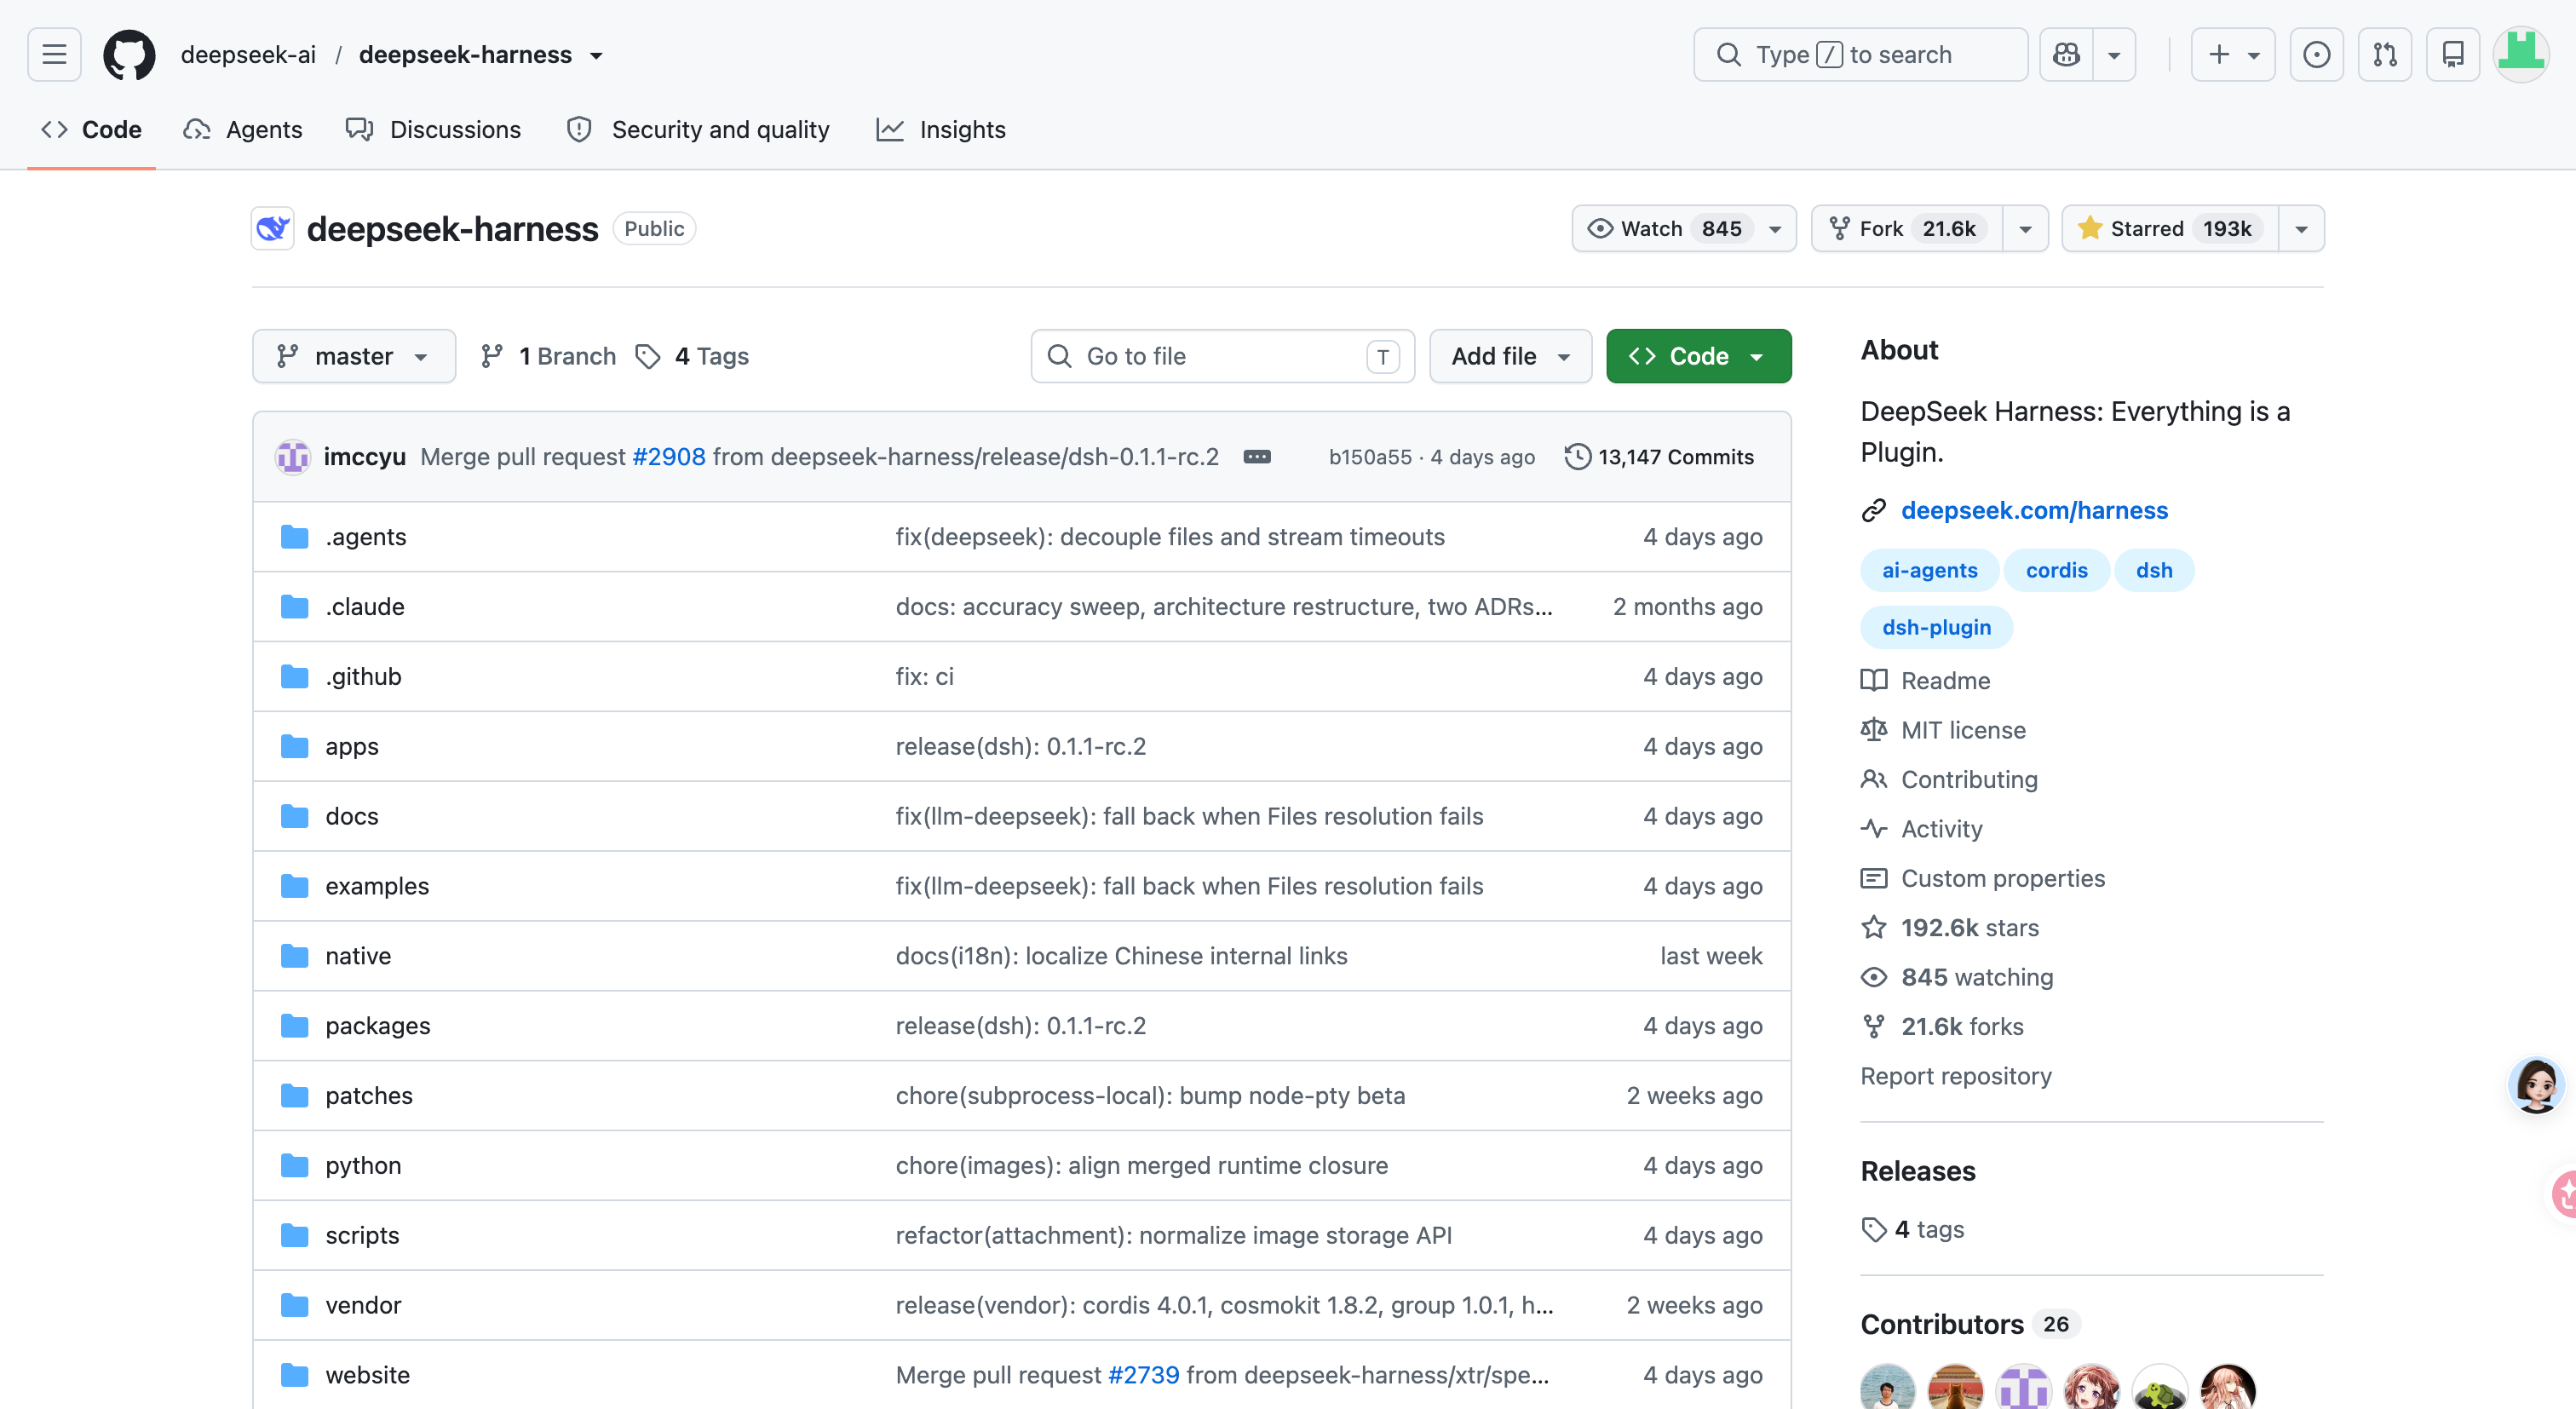Open commit 'fix: ci' message

[924, 676]
